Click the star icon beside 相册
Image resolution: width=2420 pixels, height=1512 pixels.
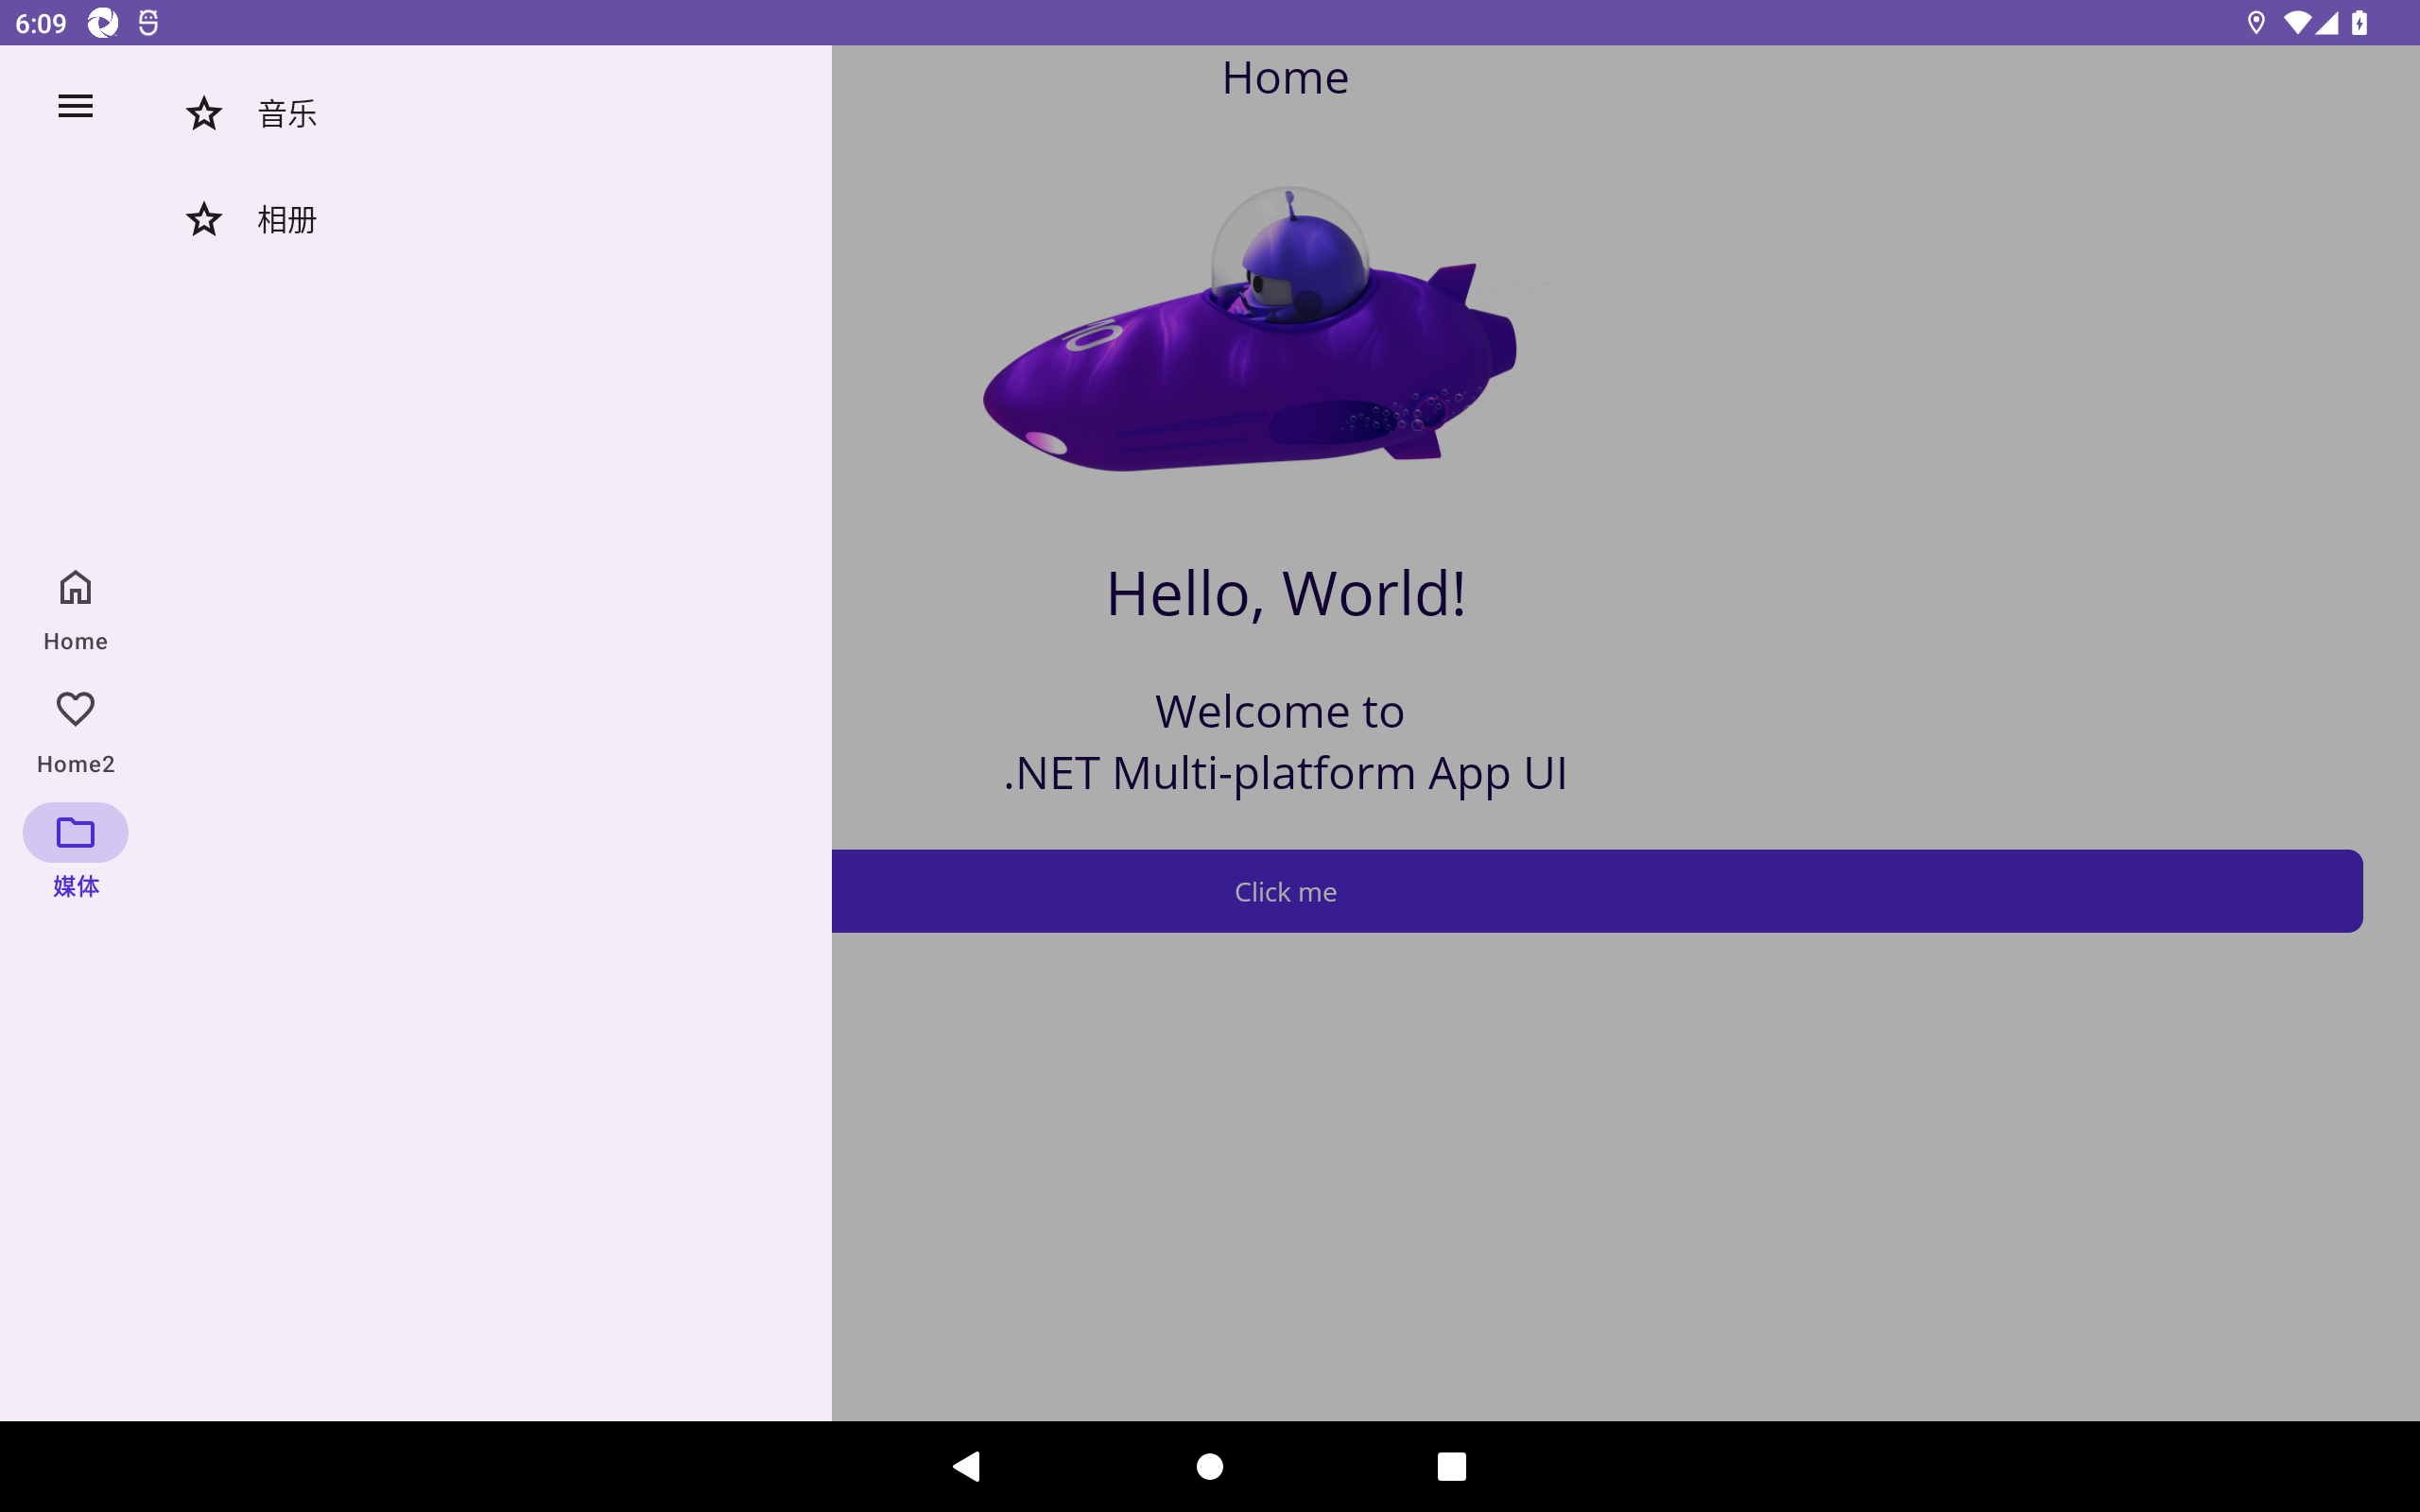point(204,219)
